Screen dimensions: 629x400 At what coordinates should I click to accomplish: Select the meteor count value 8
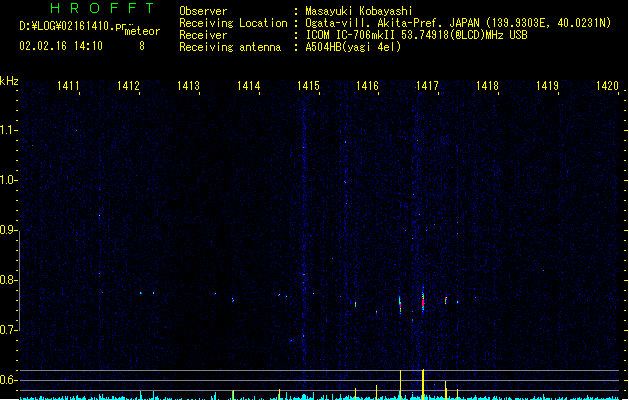click(x=142, y=46)
